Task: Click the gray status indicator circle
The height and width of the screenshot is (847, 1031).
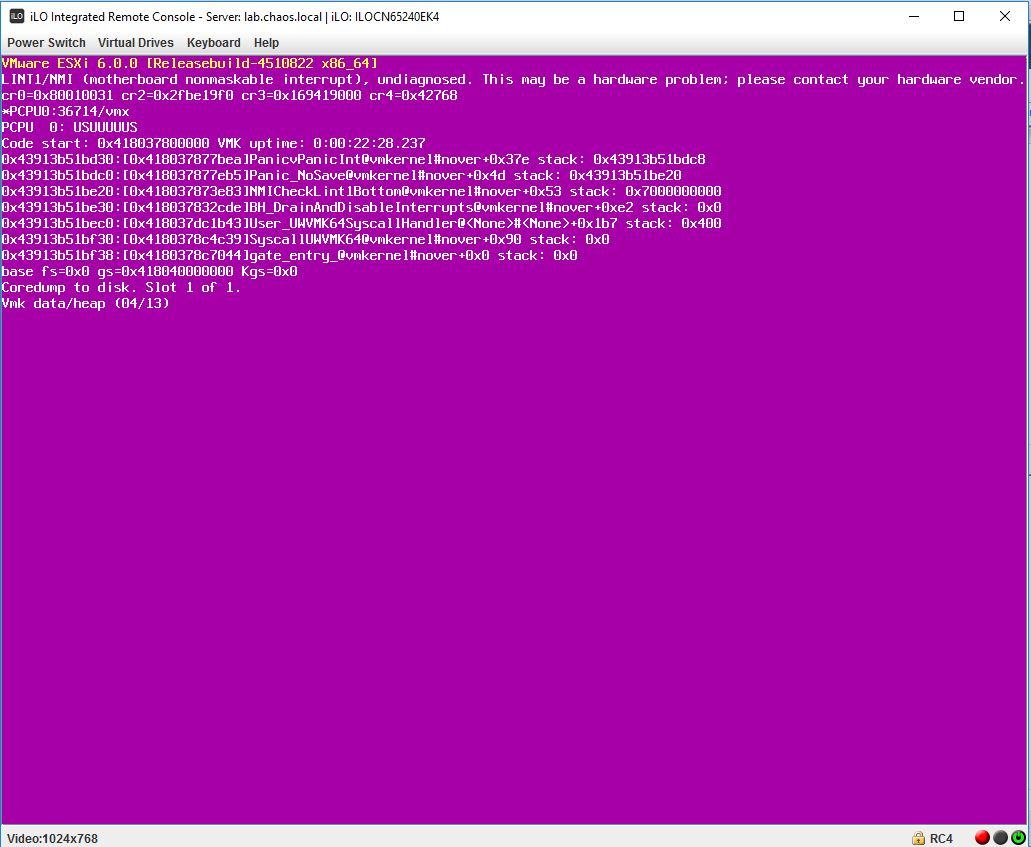Action: tap(1000, 838)
